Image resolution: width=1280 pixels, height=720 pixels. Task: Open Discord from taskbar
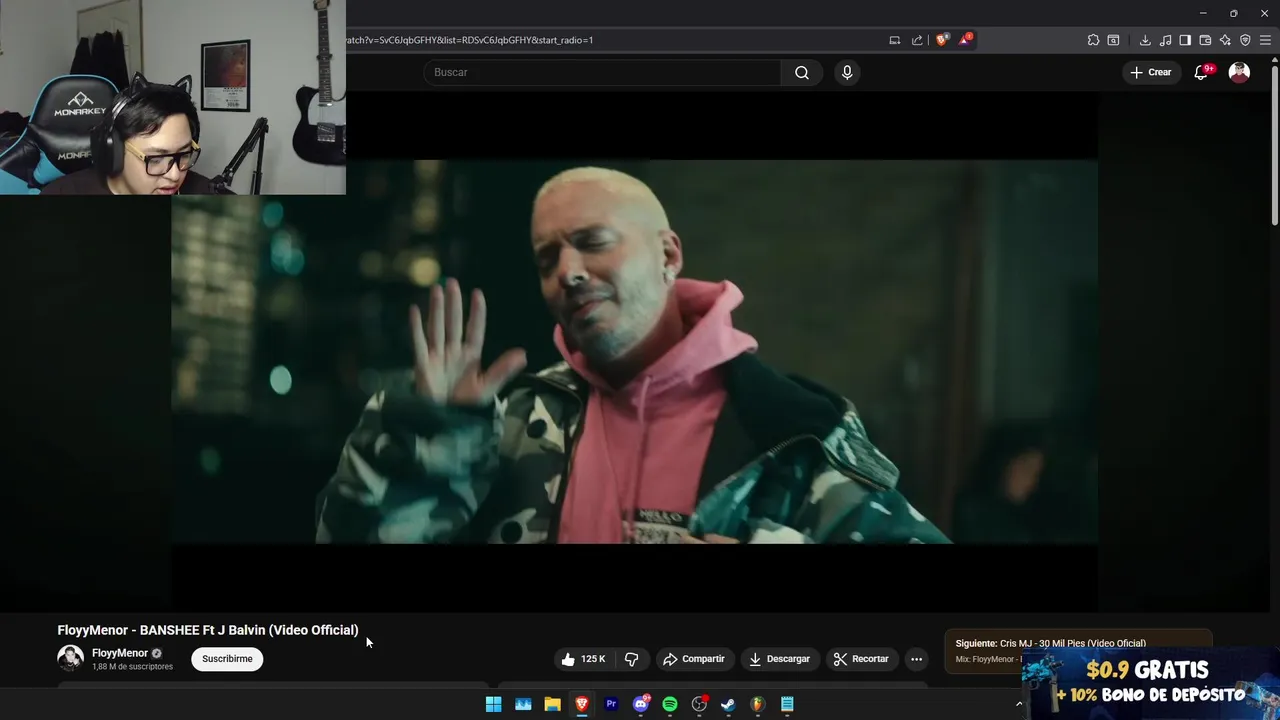tap(641, 704)
